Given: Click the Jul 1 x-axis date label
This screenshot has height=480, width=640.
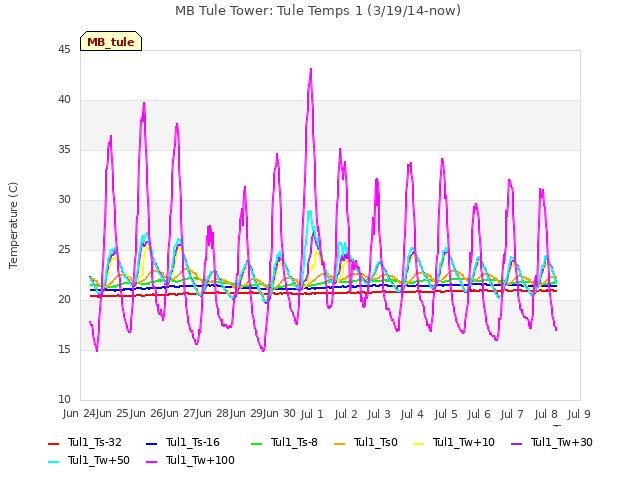Looking at the screenshot, I should (312, 414).
